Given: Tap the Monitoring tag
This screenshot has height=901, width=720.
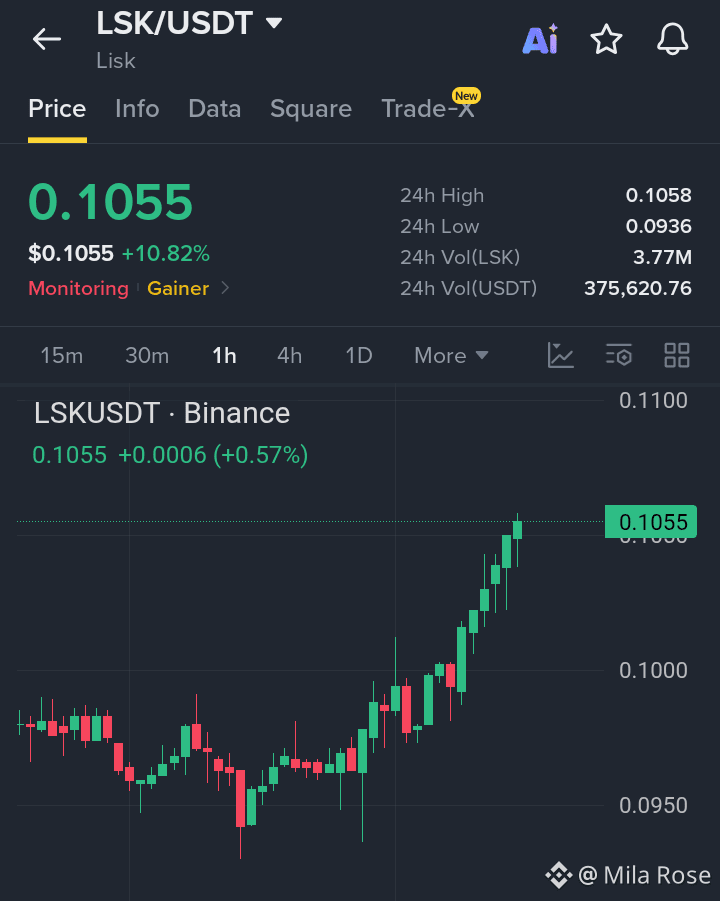Looking at the screenshot, I should point(78,288).
